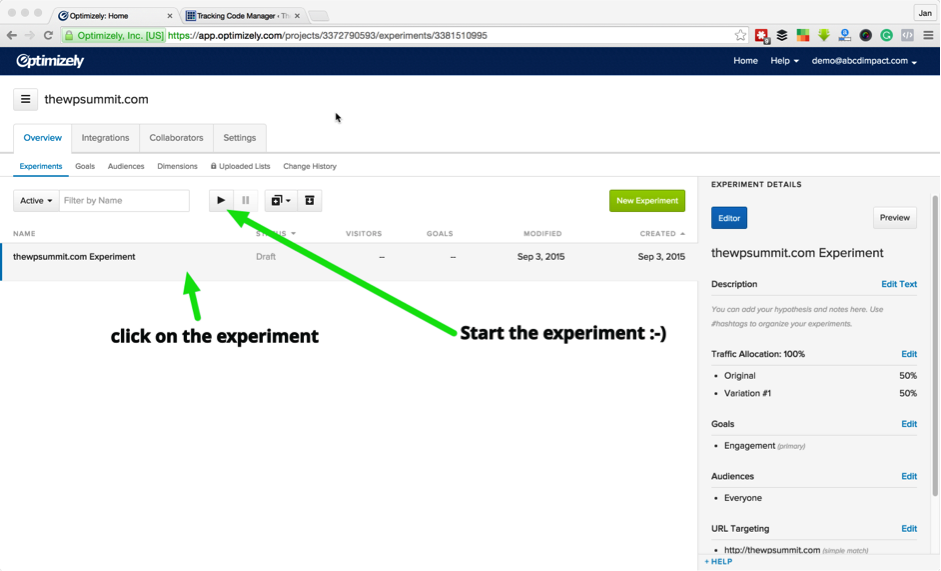Switch to the Integrations tab
The width and height of the screenshot is (941, 571).
click(106, 138)
